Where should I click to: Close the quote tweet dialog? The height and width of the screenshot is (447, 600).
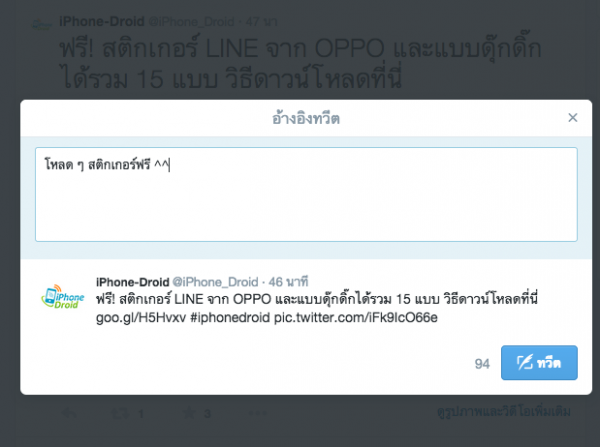[572, 117]
